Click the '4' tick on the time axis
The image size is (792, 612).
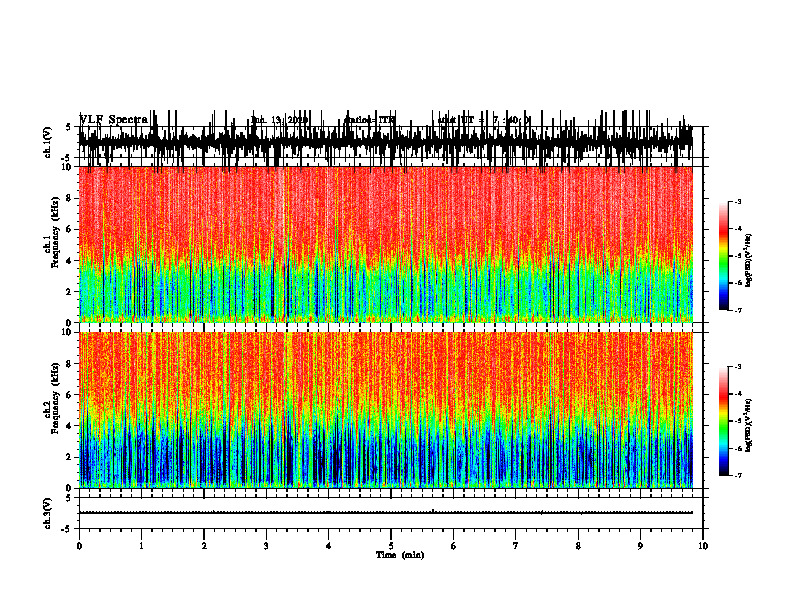click(x=329, y=546)
